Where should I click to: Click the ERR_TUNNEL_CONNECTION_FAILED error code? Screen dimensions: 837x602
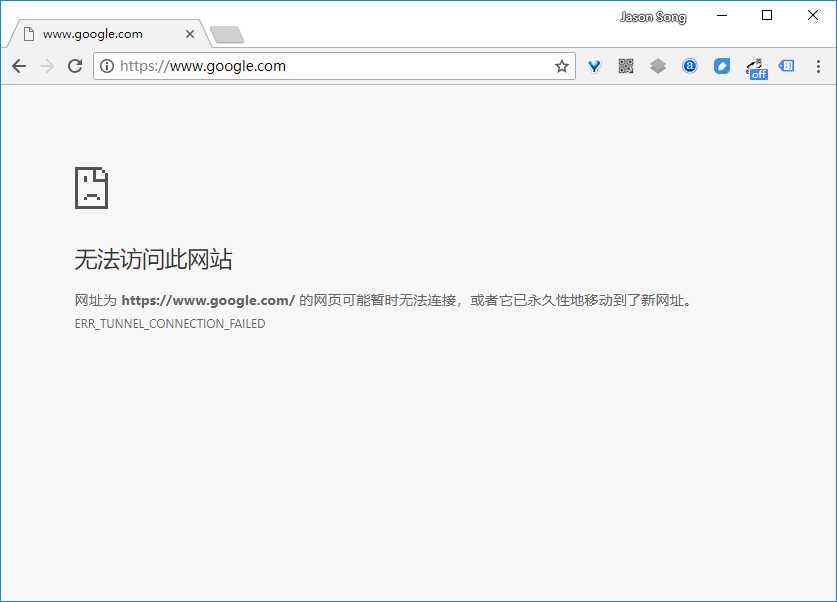tap(170, 324)
